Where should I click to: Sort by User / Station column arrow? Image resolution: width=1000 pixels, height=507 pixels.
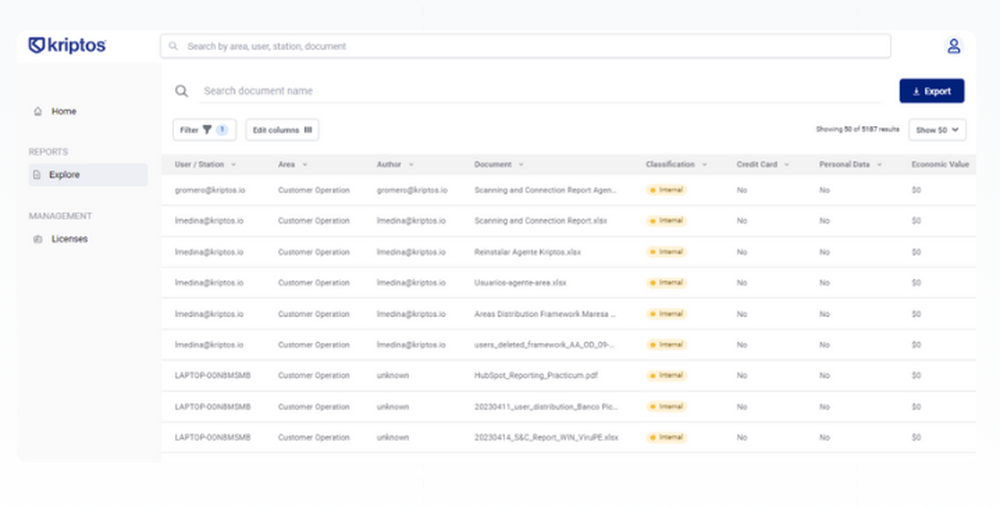coord(233,165)
